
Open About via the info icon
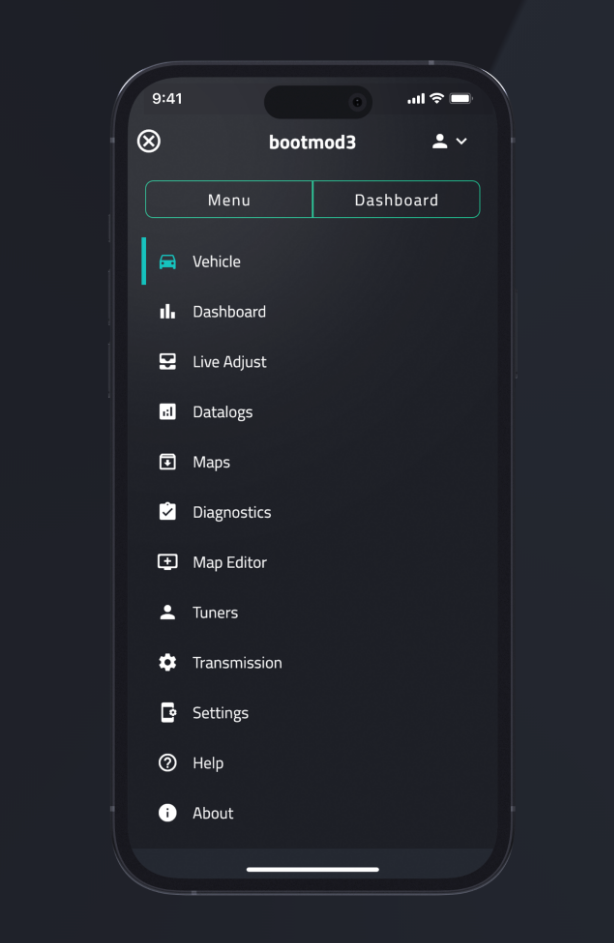pos(167,813)
